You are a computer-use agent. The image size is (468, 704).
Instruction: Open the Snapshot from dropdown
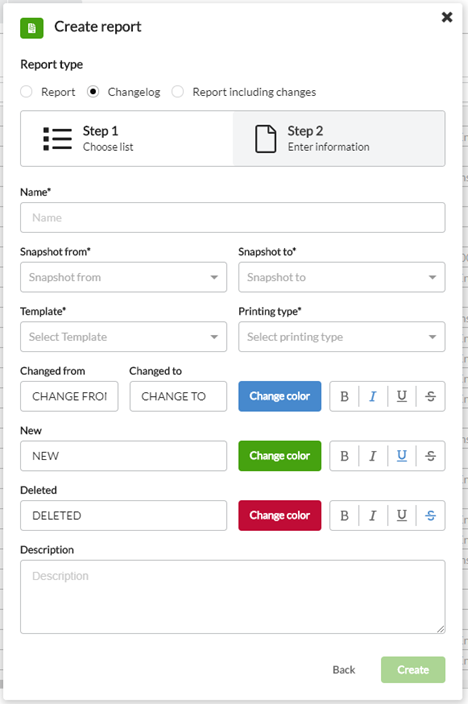(x=124, y=277)
